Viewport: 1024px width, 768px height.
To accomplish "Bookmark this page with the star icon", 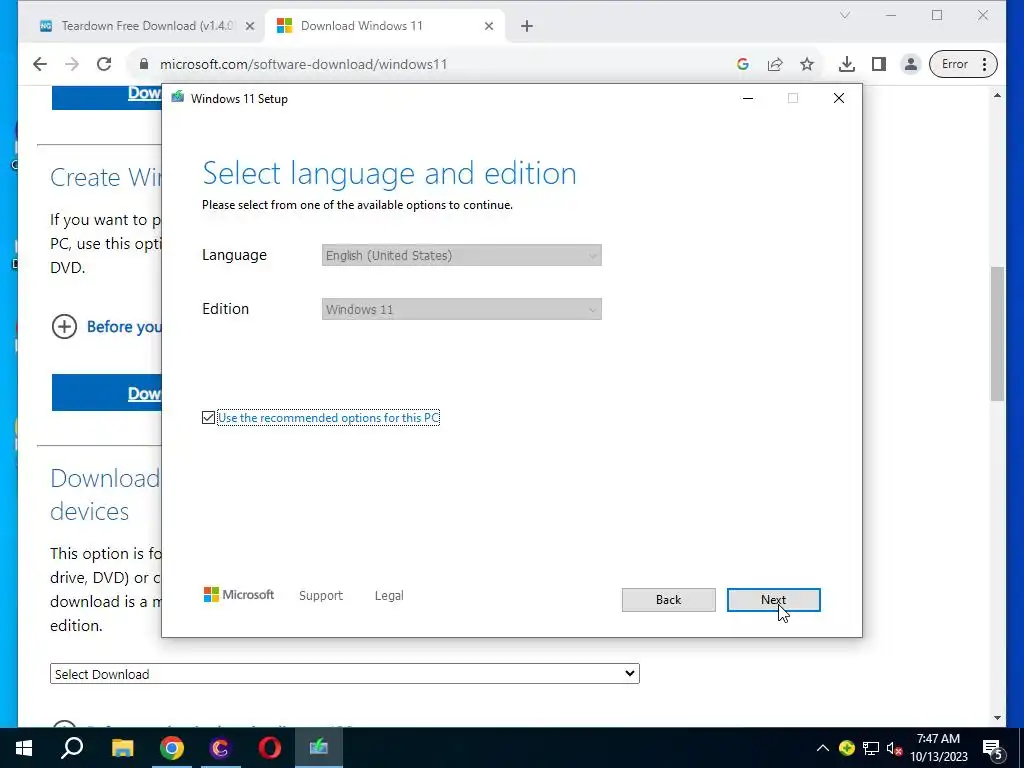I will pos(807,64).
